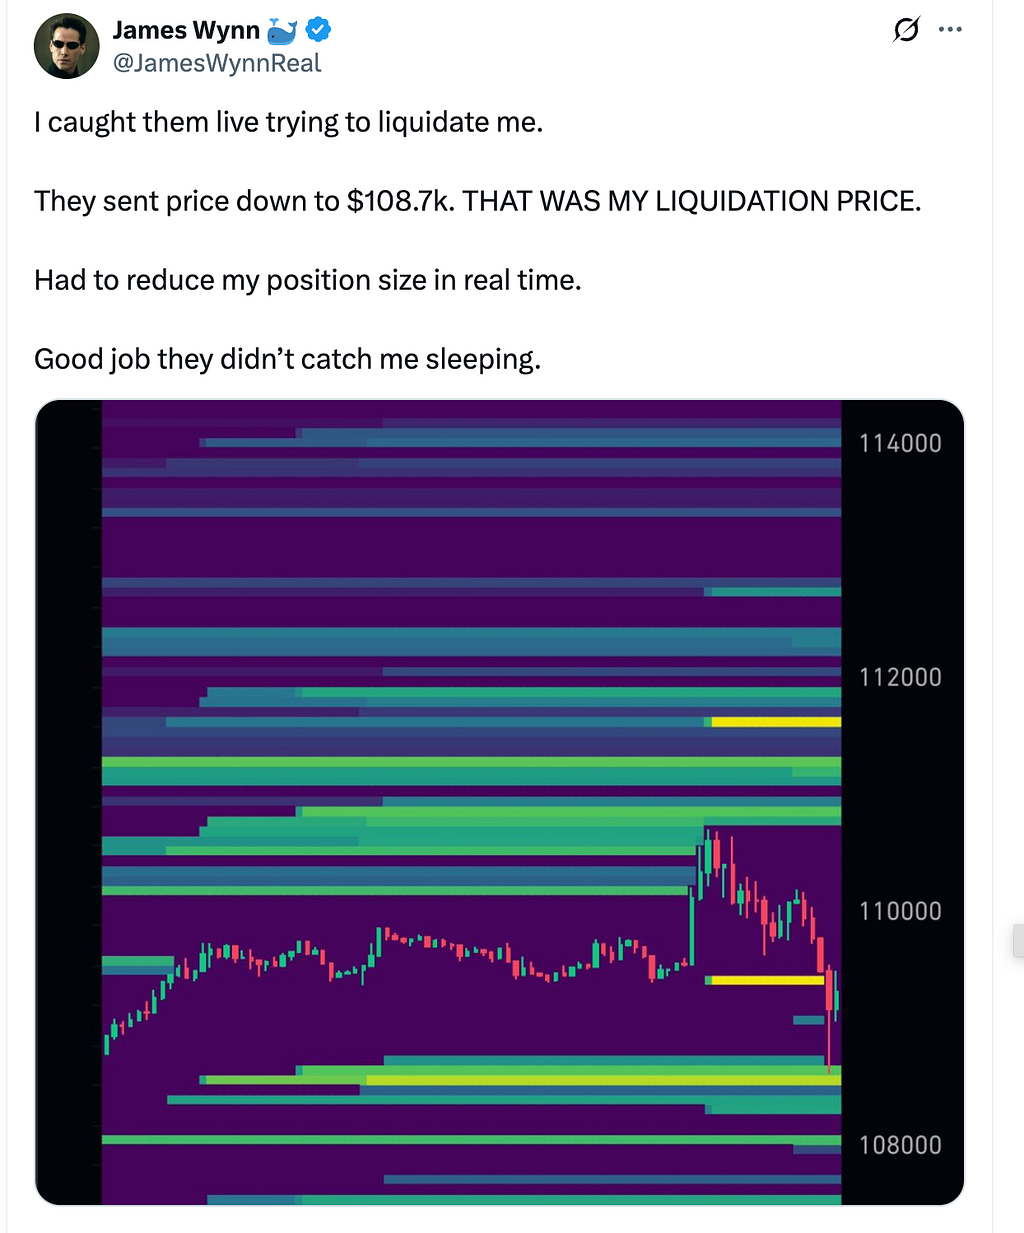Click the whale emoji beside the name
1024x1233 pixels.
(x=283, y=31)
